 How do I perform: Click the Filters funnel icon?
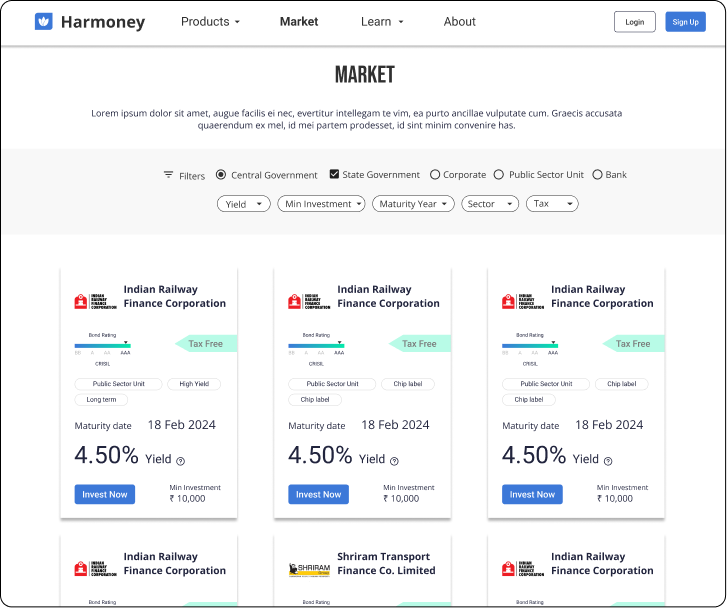[x=168, y=174]
